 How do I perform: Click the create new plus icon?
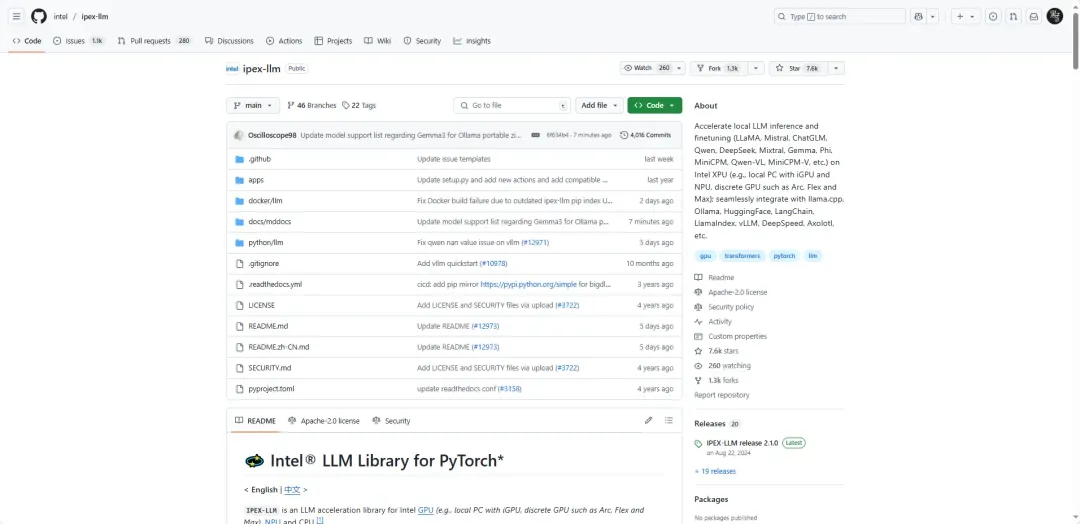tap(959, 17)
